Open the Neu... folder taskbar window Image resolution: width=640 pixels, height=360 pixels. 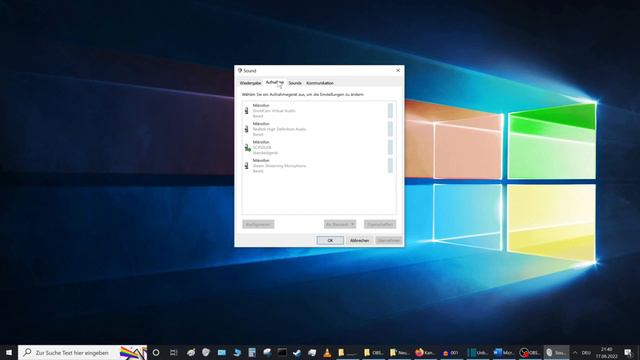(399, 352)
